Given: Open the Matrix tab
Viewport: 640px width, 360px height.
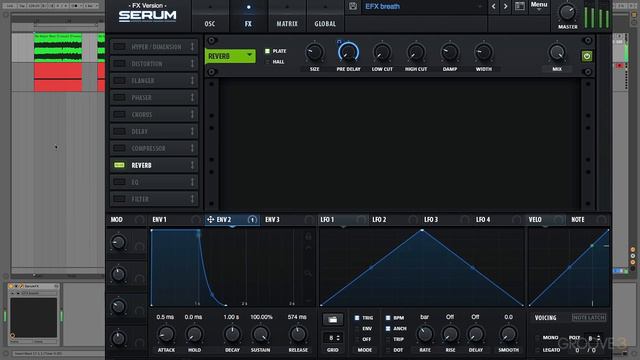Looking at the screenshot, I should (287, 24).
